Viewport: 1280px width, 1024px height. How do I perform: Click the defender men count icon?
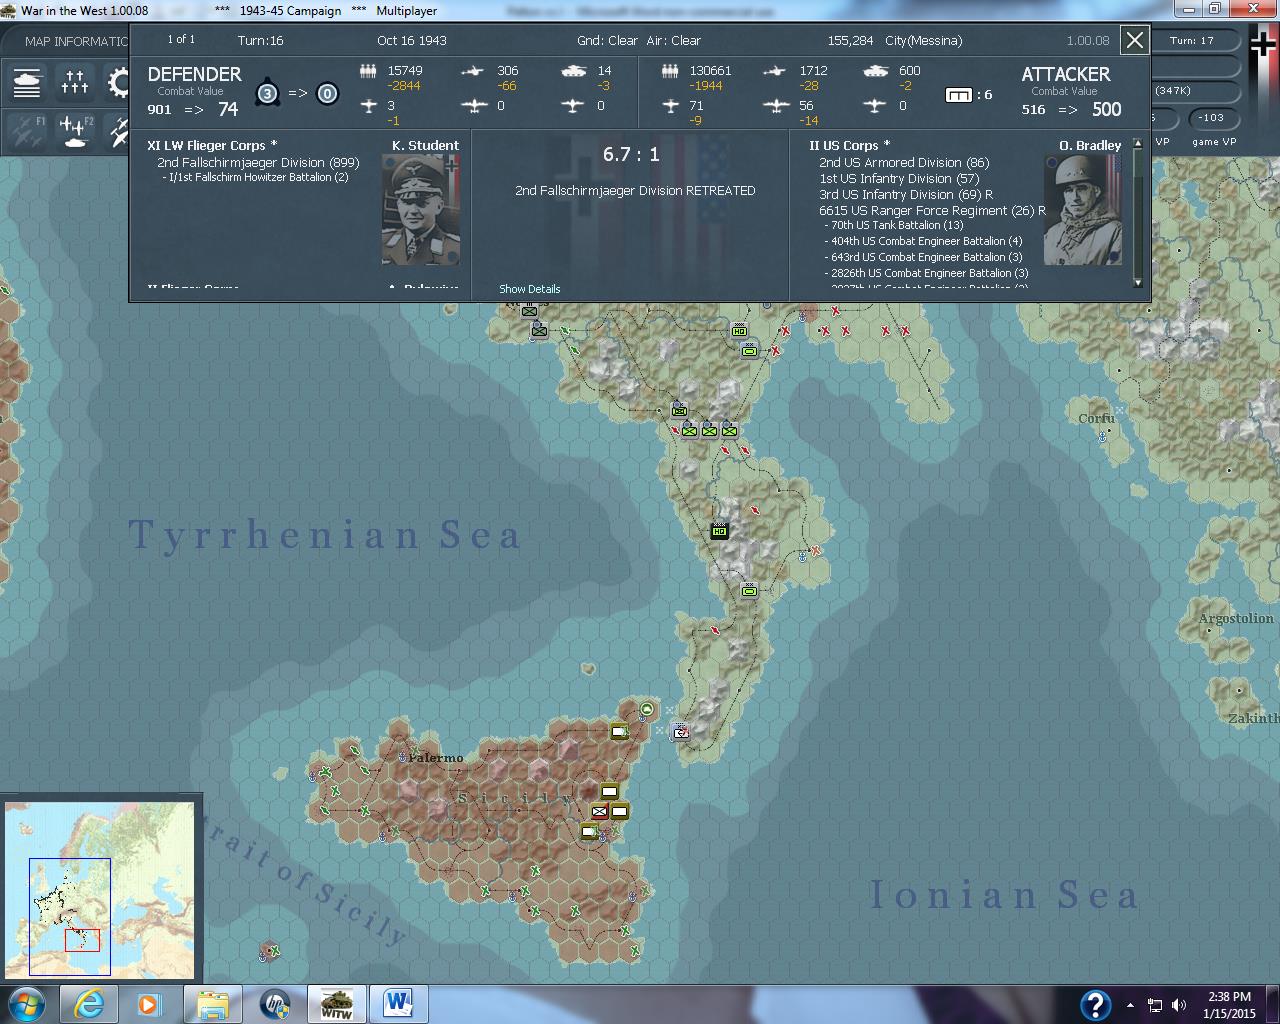(x=368, y=71)
